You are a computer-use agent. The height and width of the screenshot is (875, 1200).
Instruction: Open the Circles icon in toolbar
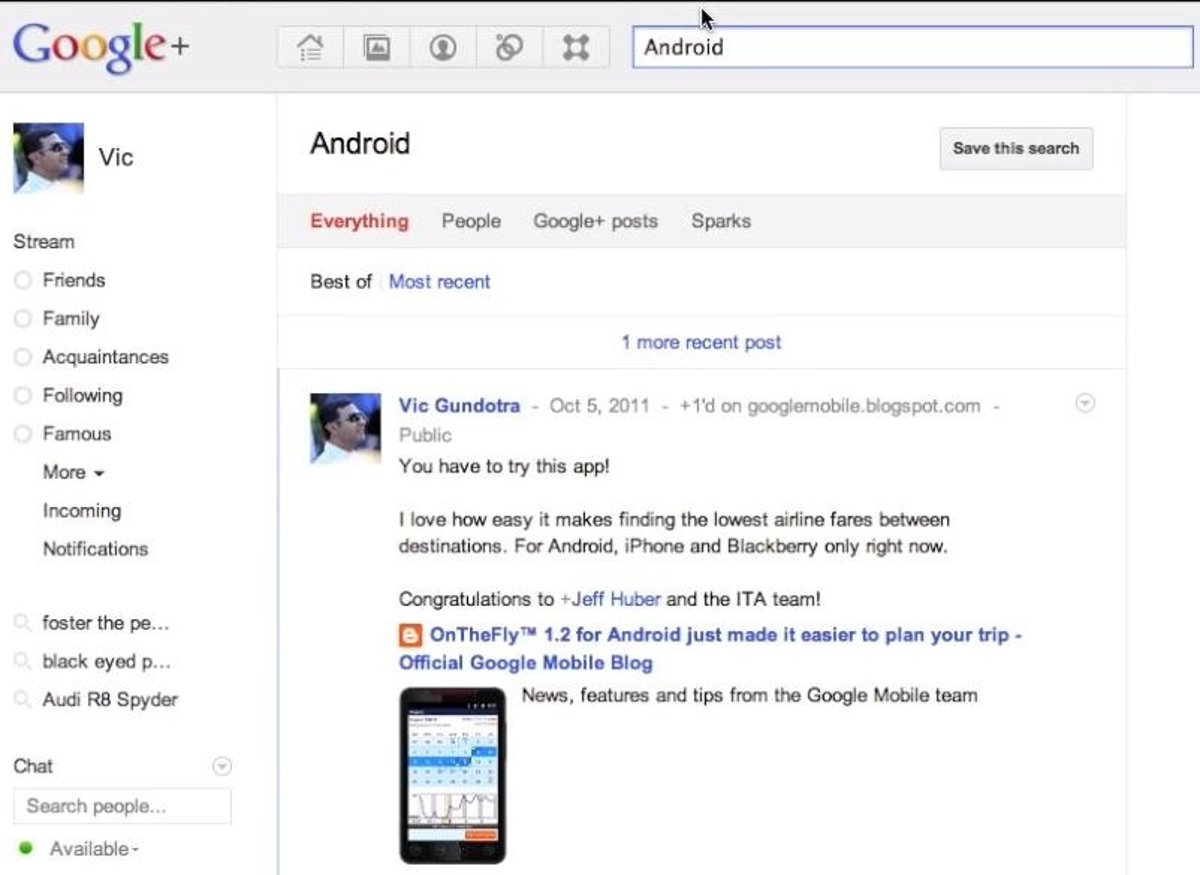(x=509, y=47)
